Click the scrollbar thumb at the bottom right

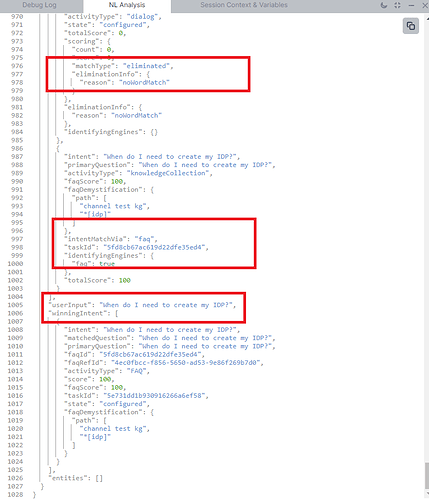click(427, 475)
